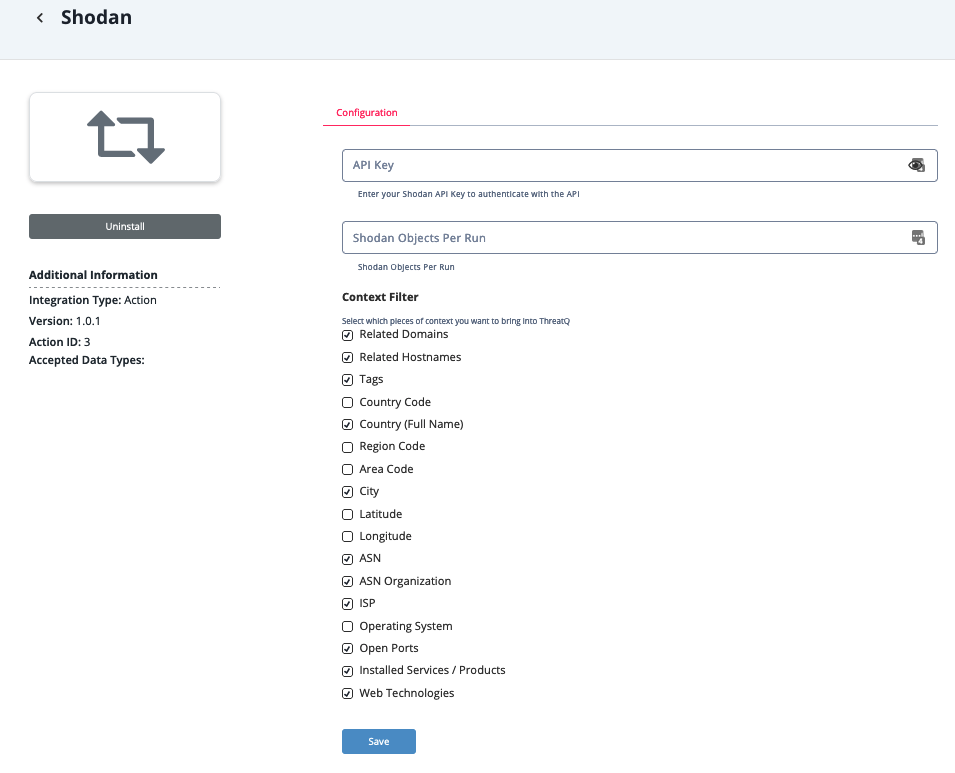Click the 'Select which pieces of context' description
The width and height of the screenshot is (955, 773).
pyautogui.click(x=456, y=321)
